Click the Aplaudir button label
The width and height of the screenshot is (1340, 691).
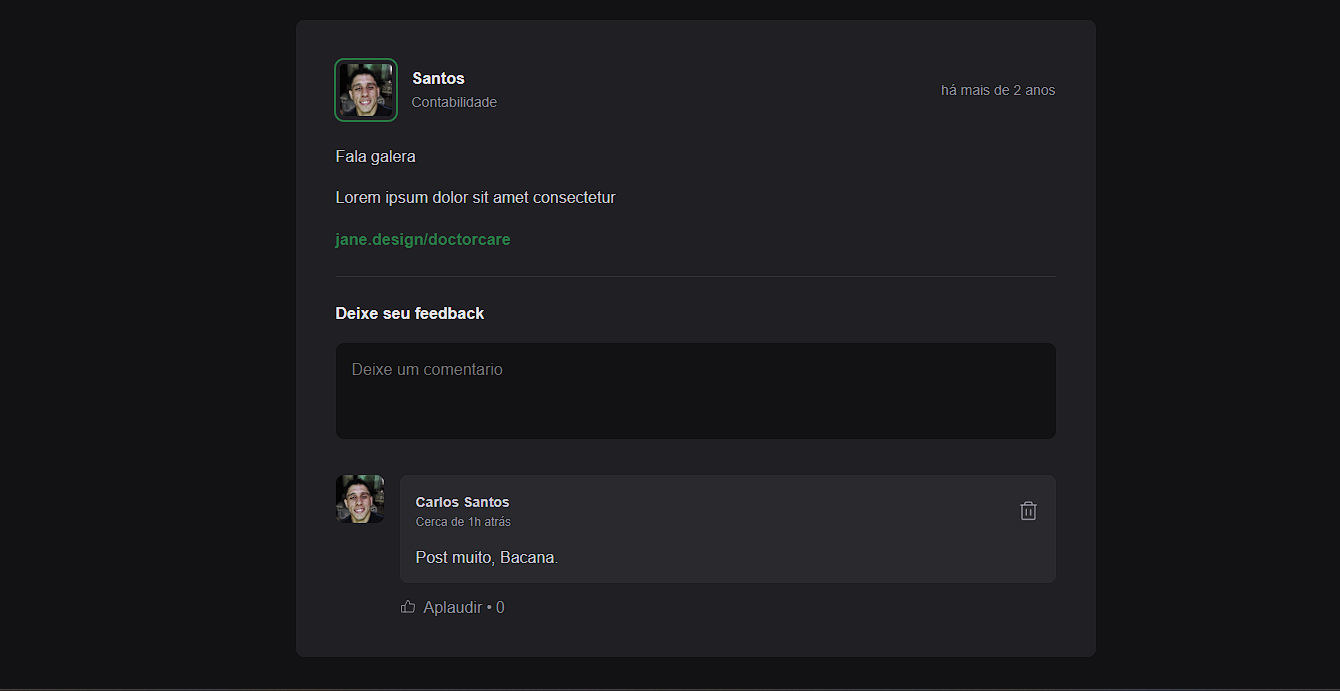click(453, 607)
